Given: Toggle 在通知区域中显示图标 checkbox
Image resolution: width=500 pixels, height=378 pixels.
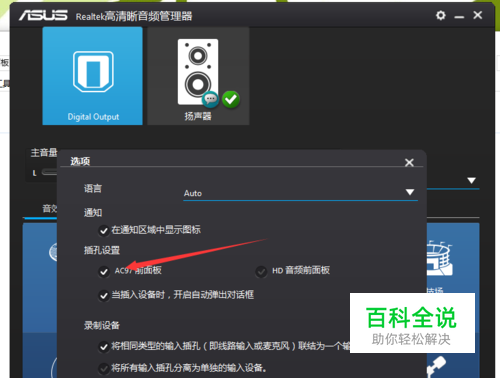Looking at the screenshot, I should [x=104, y=230].
